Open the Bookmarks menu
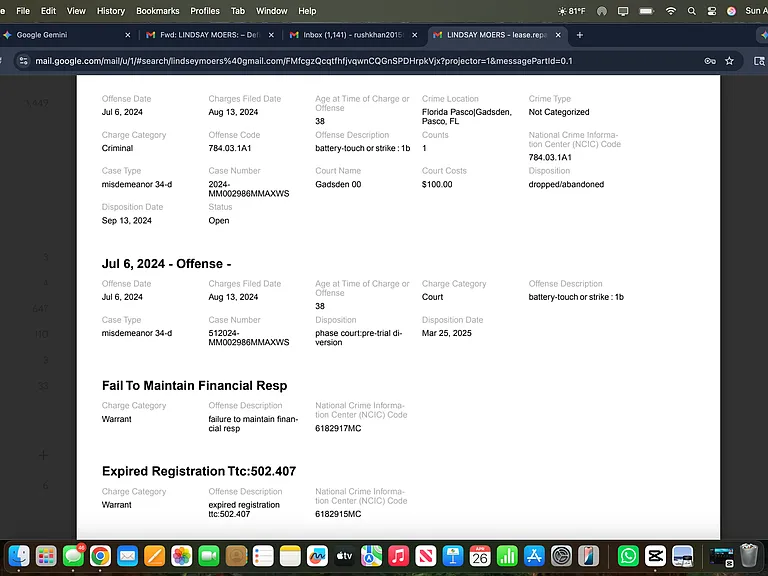 click(x=158, y=11)
